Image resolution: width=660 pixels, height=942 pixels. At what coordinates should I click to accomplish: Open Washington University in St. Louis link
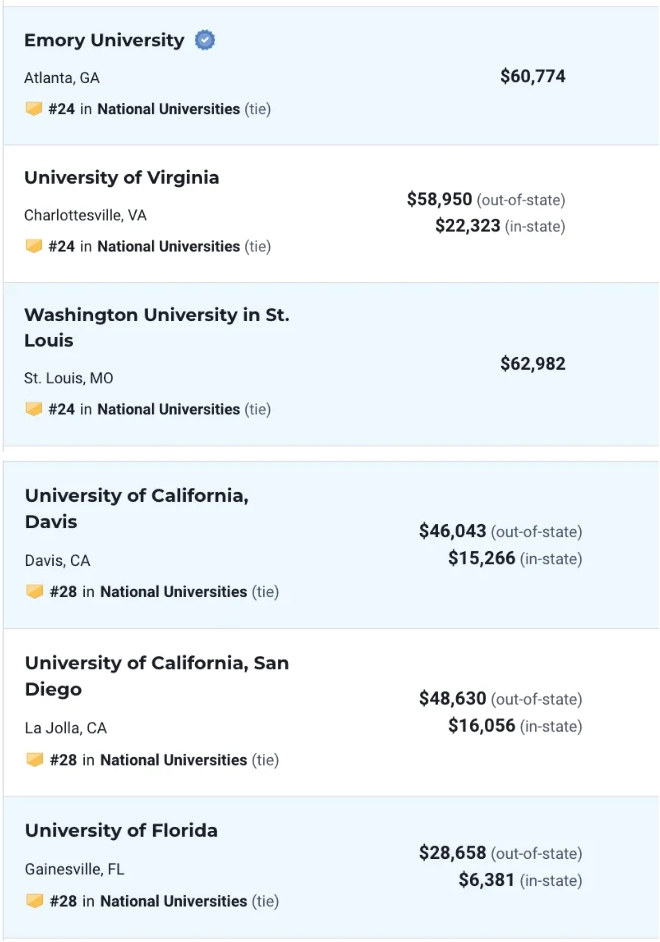tap(156, 327)
